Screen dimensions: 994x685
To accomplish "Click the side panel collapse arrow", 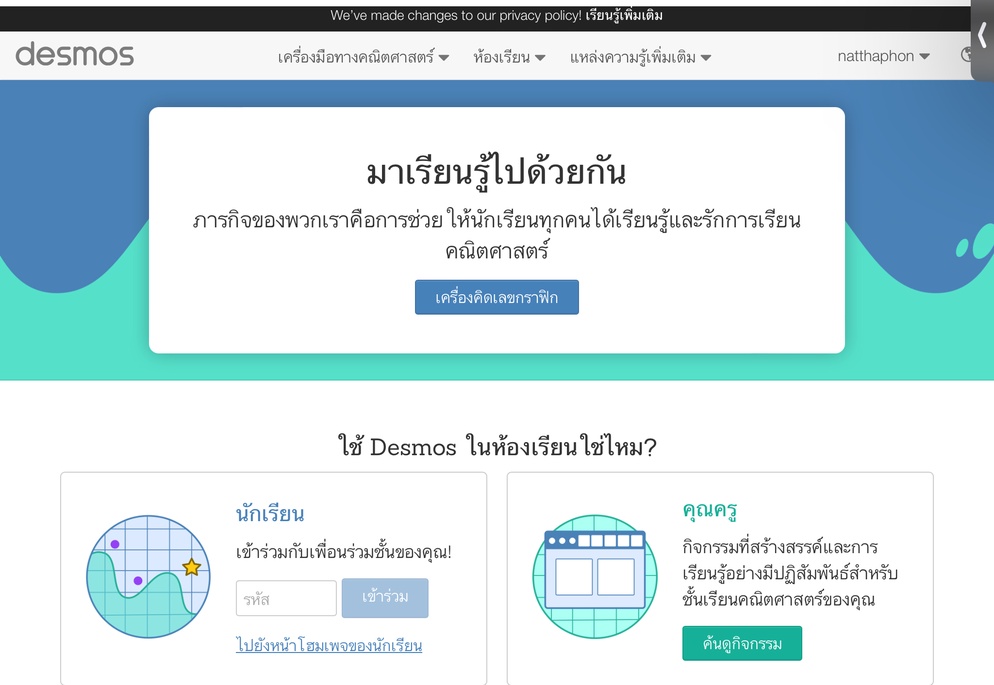I will 983,36.
